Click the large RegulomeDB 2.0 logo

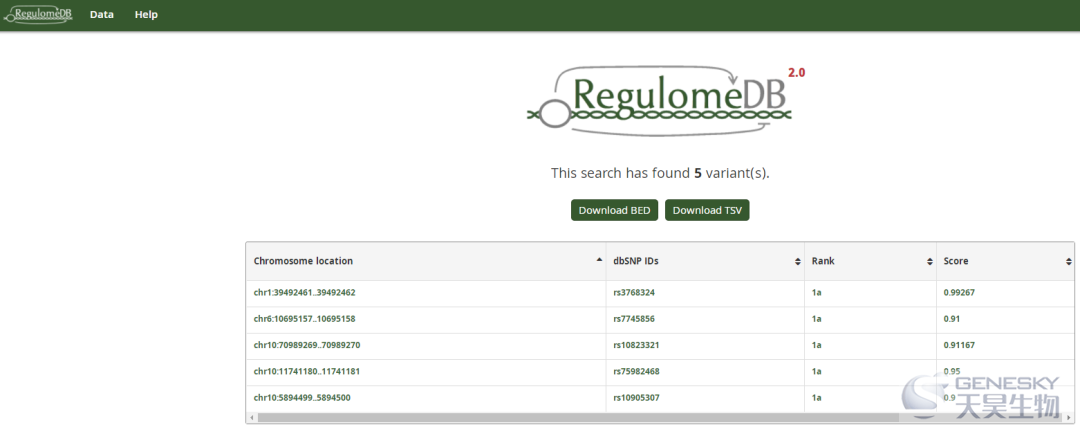click(665, 101)
